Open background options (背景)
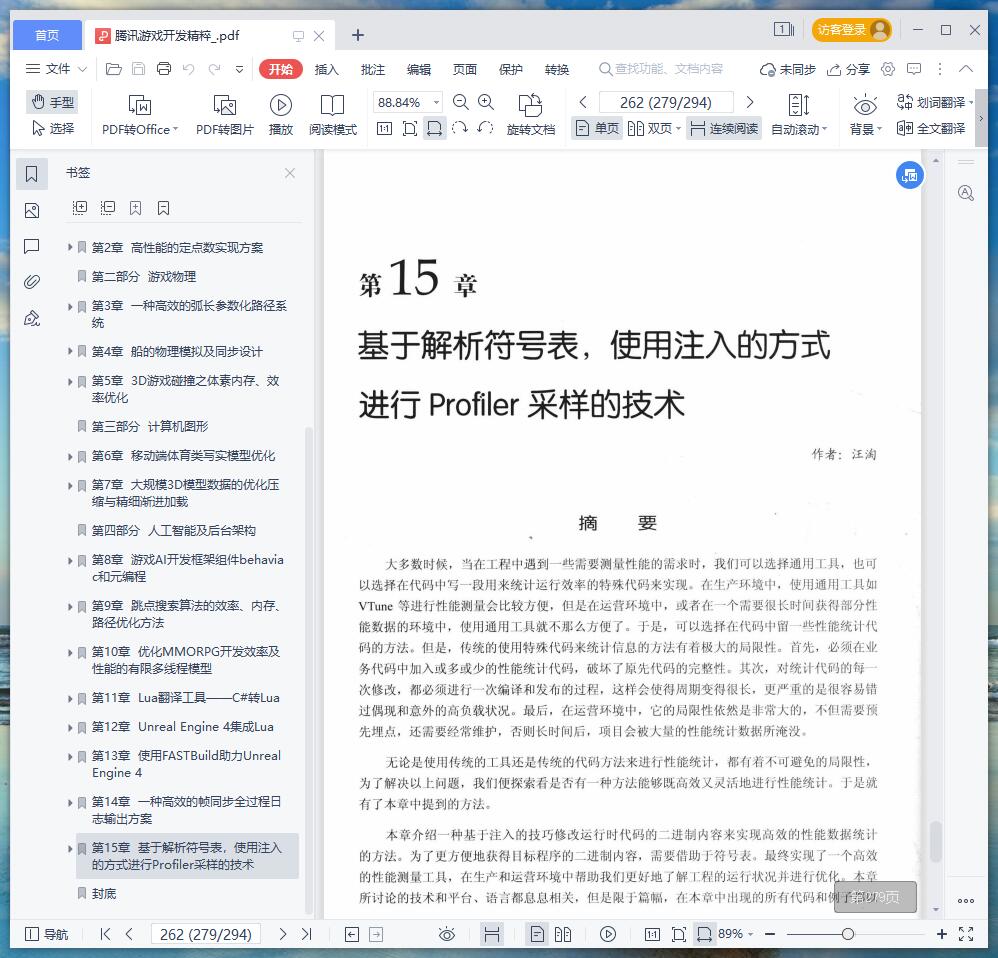 click(x=866, y=114)
